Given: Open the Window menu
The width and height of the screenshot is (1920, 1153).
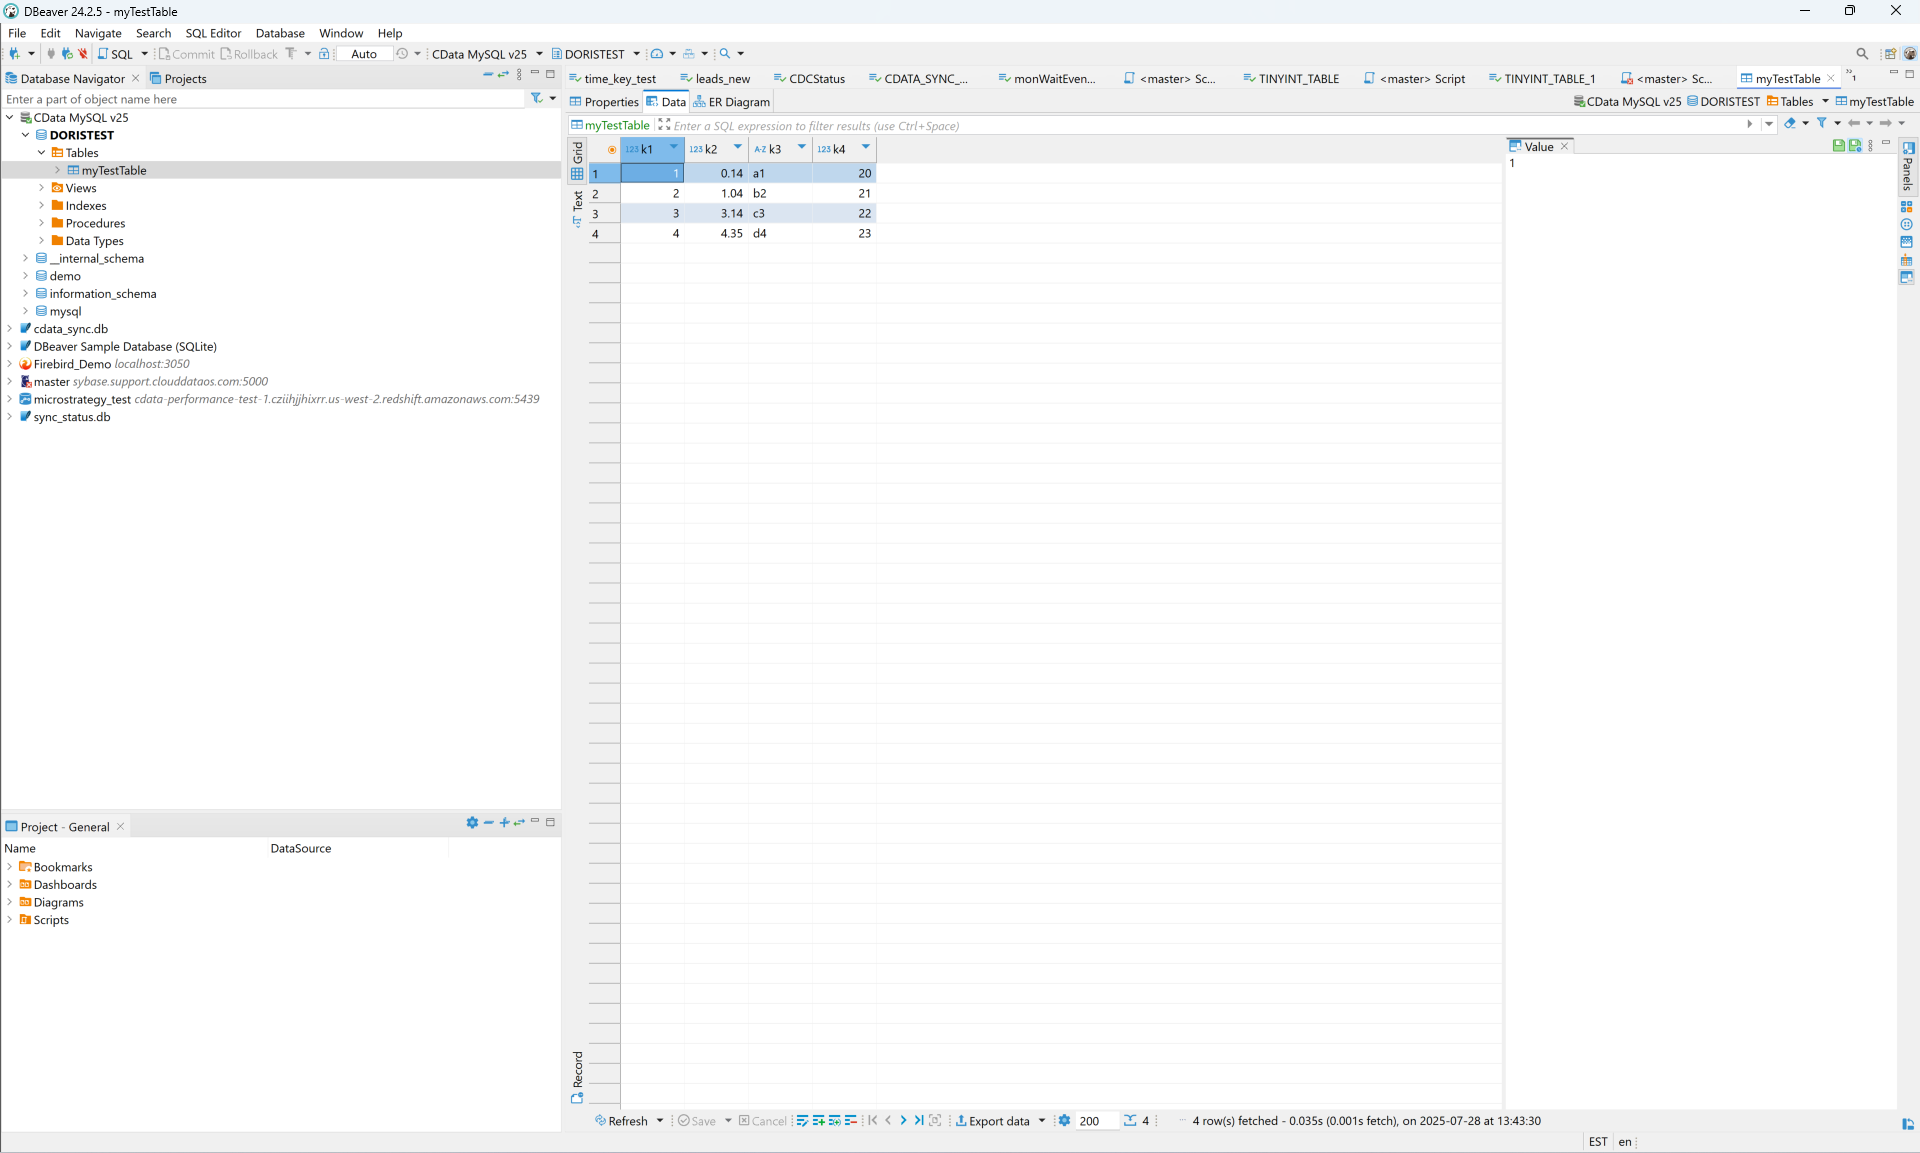Looking at the screenshot, I should point(340,33).
